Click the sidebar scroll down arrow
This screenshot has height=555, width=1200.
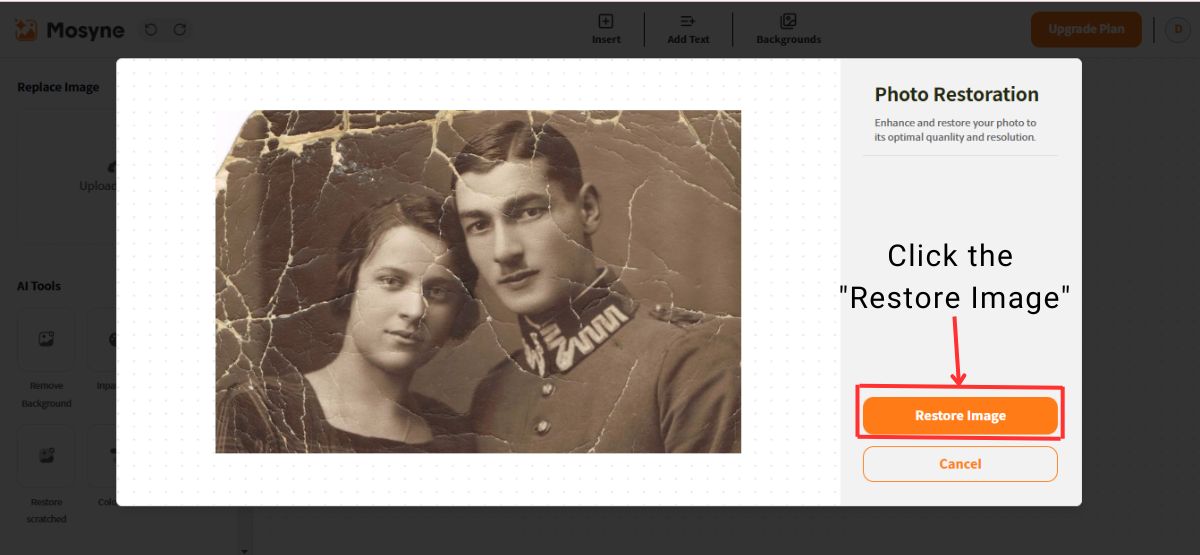click(245, 550)
